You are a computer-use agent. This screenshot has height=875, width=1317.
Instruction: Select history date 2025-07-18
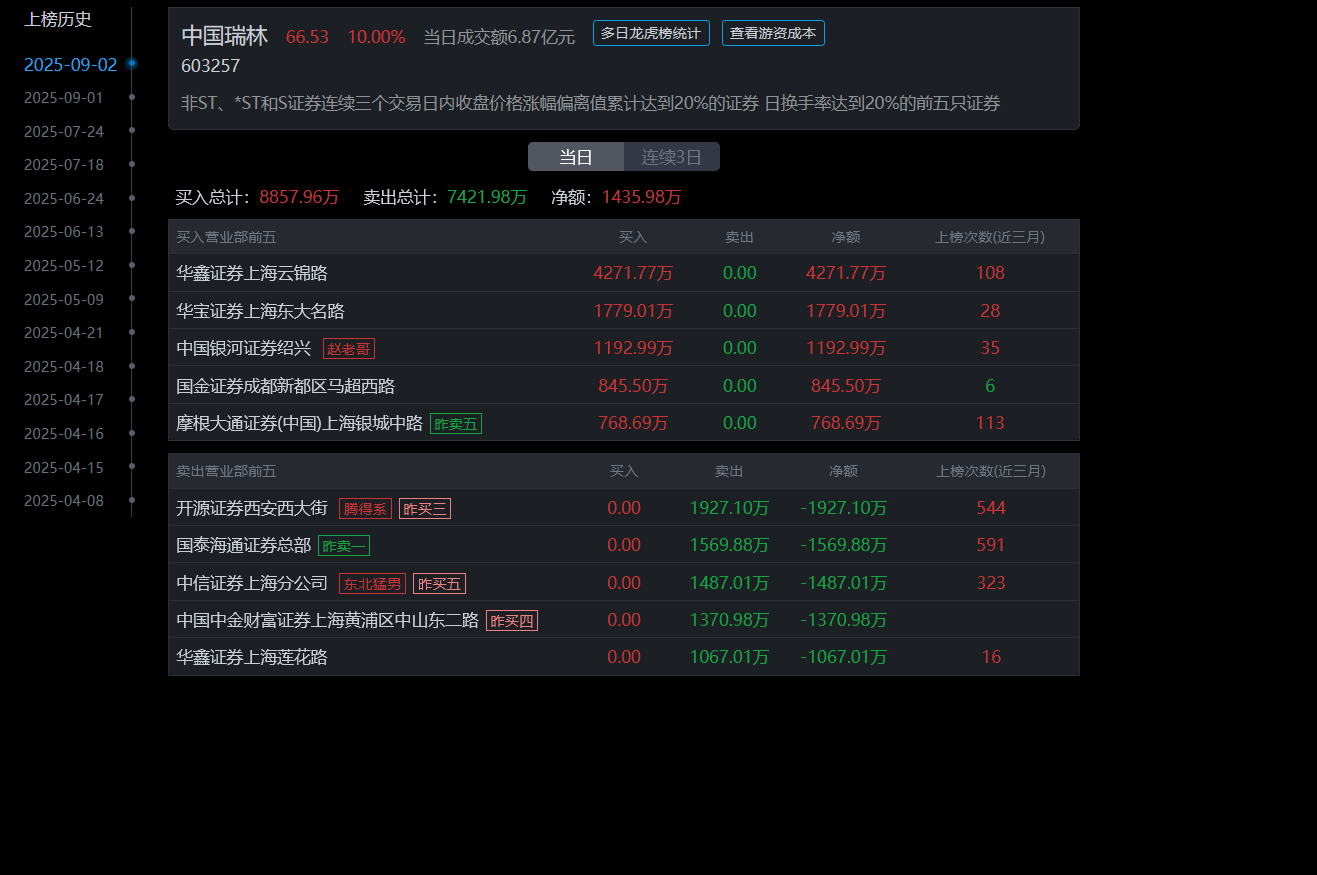(63, 165)
